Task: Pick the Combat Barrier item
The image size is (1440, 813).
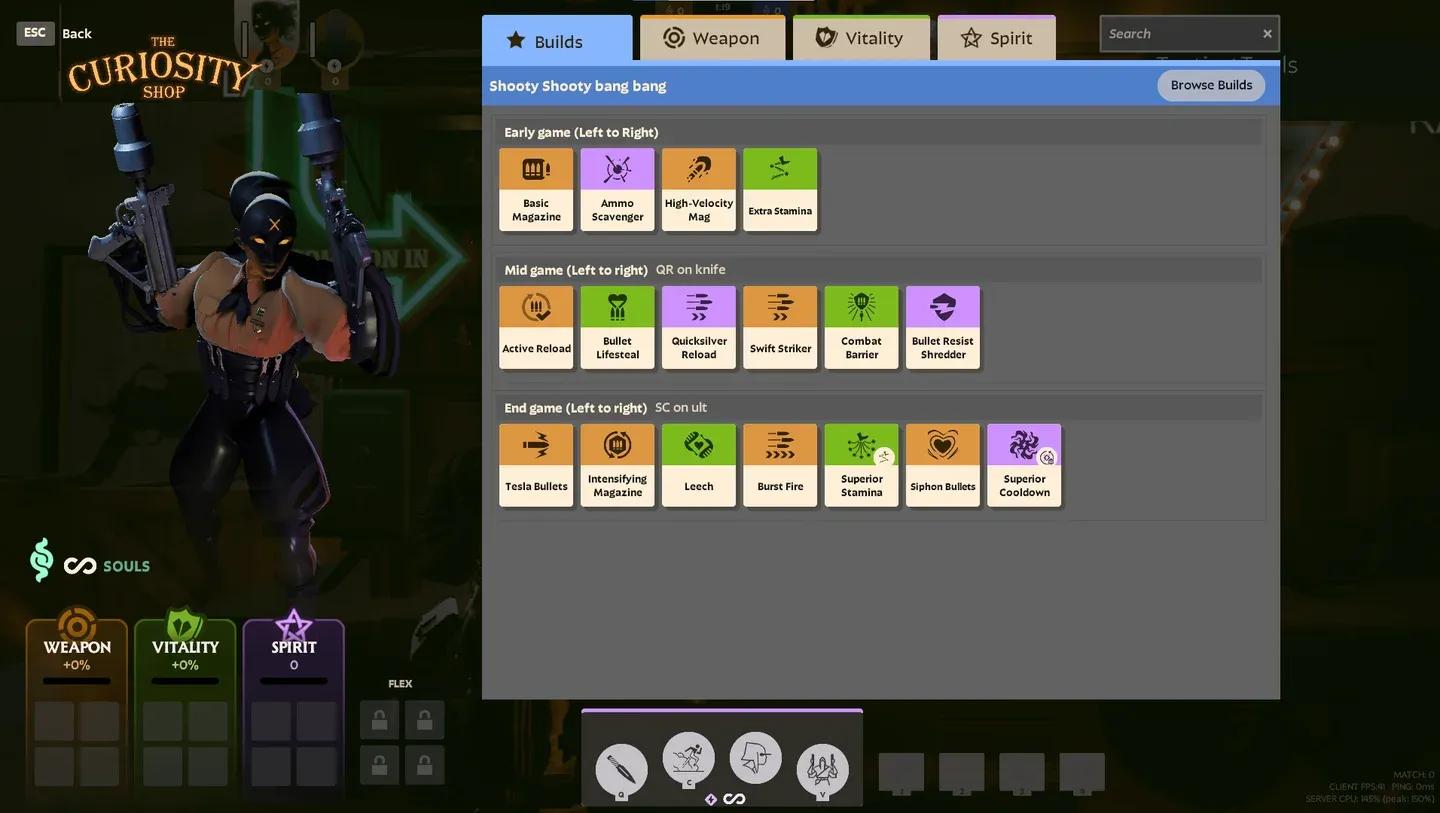Action: 861,328
